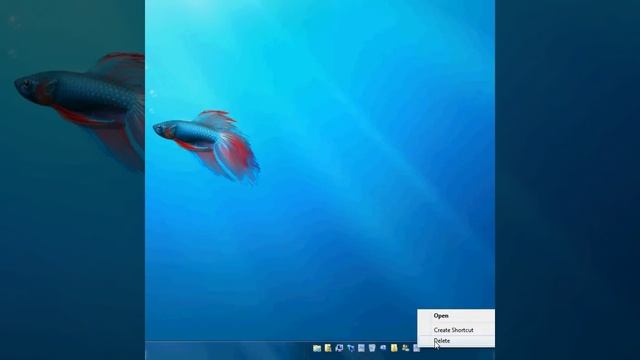640x360 pixels.
Task: Click the open folder icon on taskbar
Action: (317, 348)
